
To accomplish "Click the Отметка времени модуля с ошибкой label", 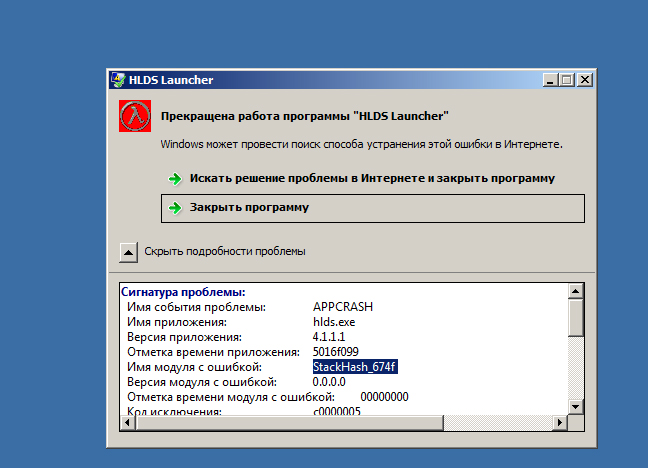I will pyautogui.click(x=231, y=397).
